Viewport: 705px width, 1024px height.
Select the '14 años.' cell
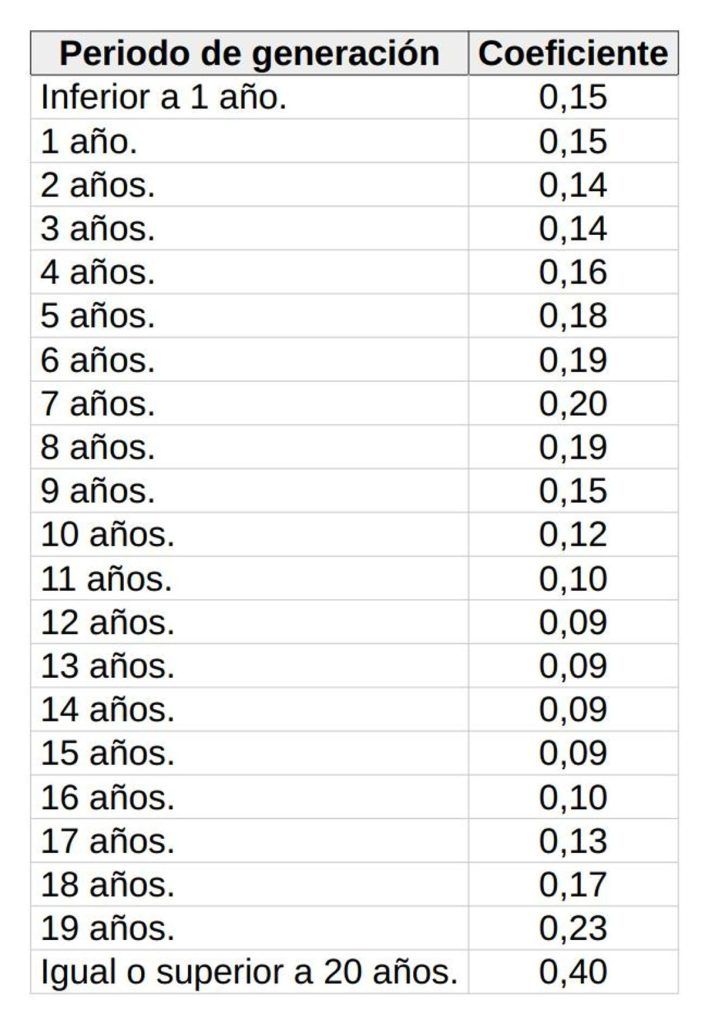[249, 709]
